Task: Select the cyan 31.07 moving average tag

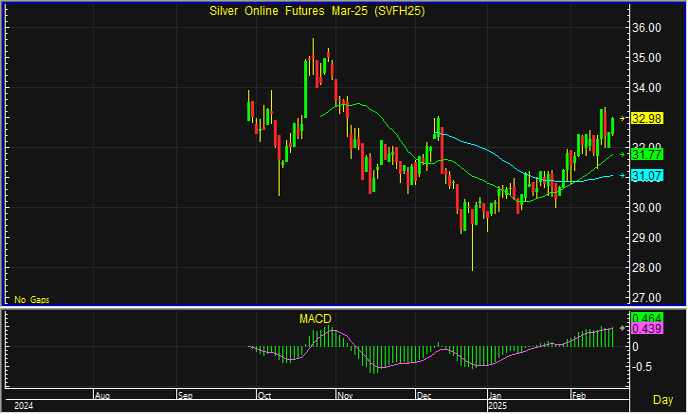Action: click(648, 176)
